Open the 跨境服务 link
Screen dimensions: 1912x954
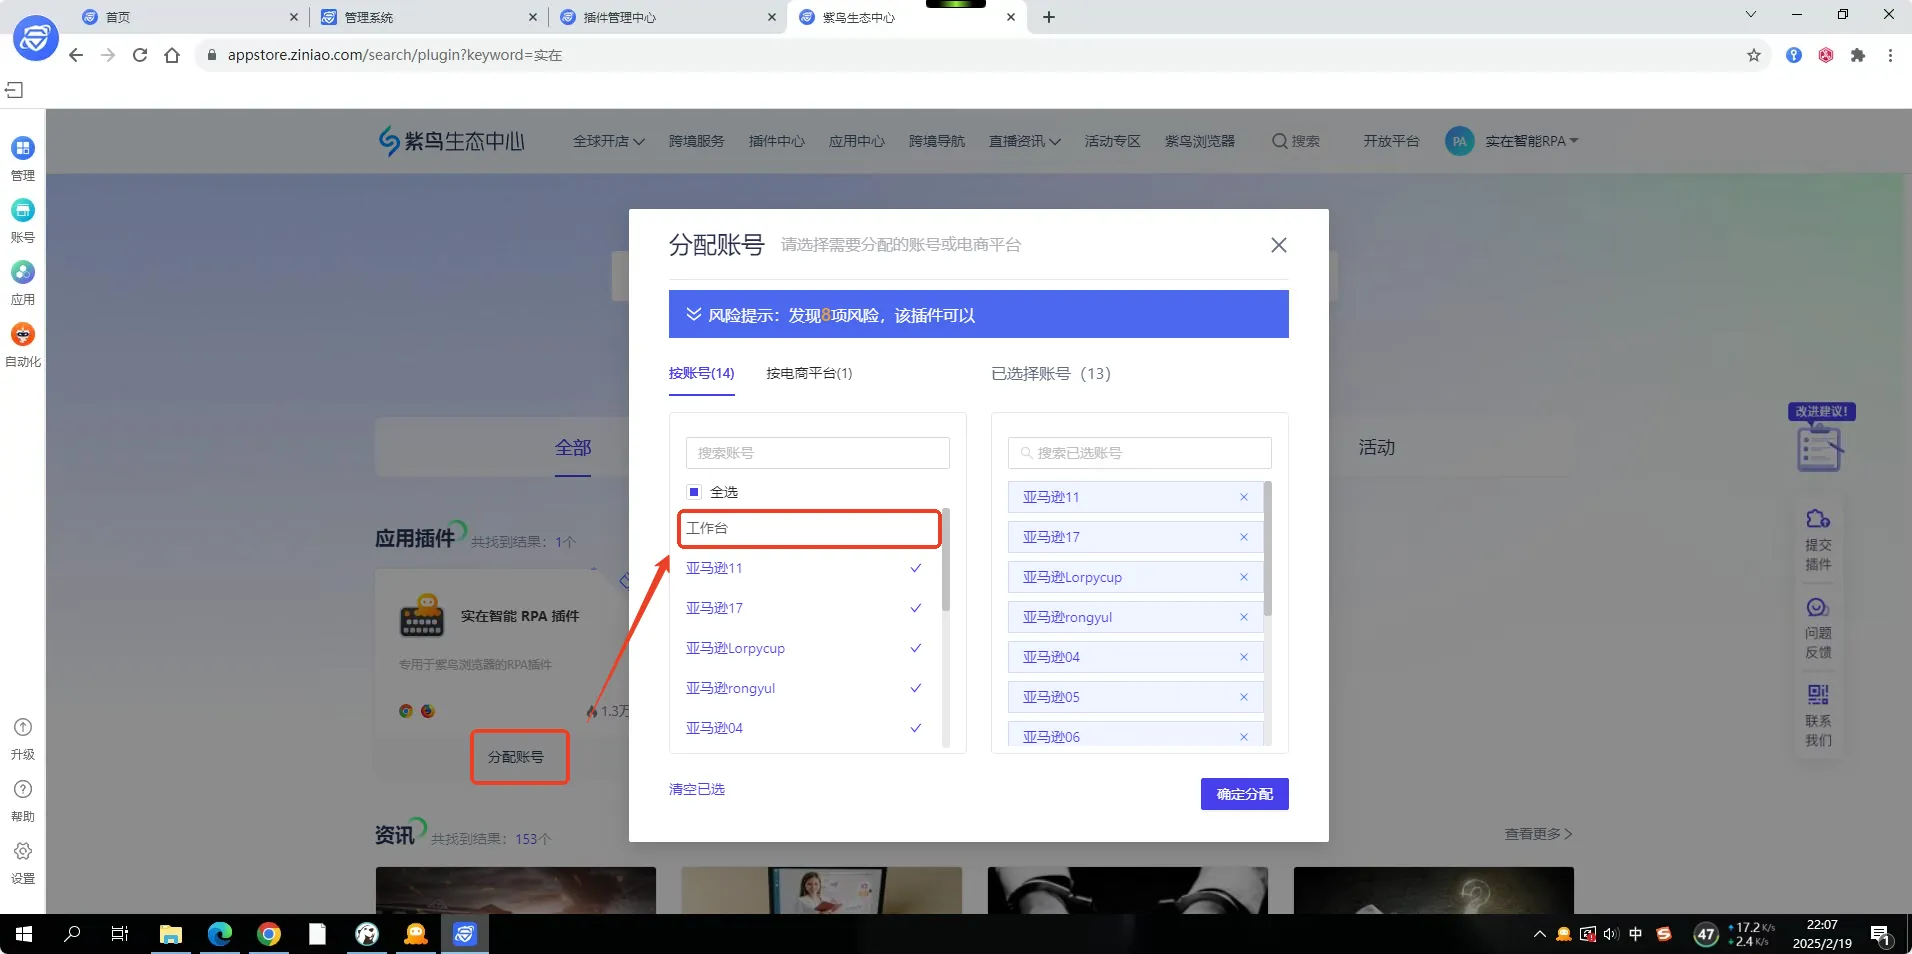(696, 141)
